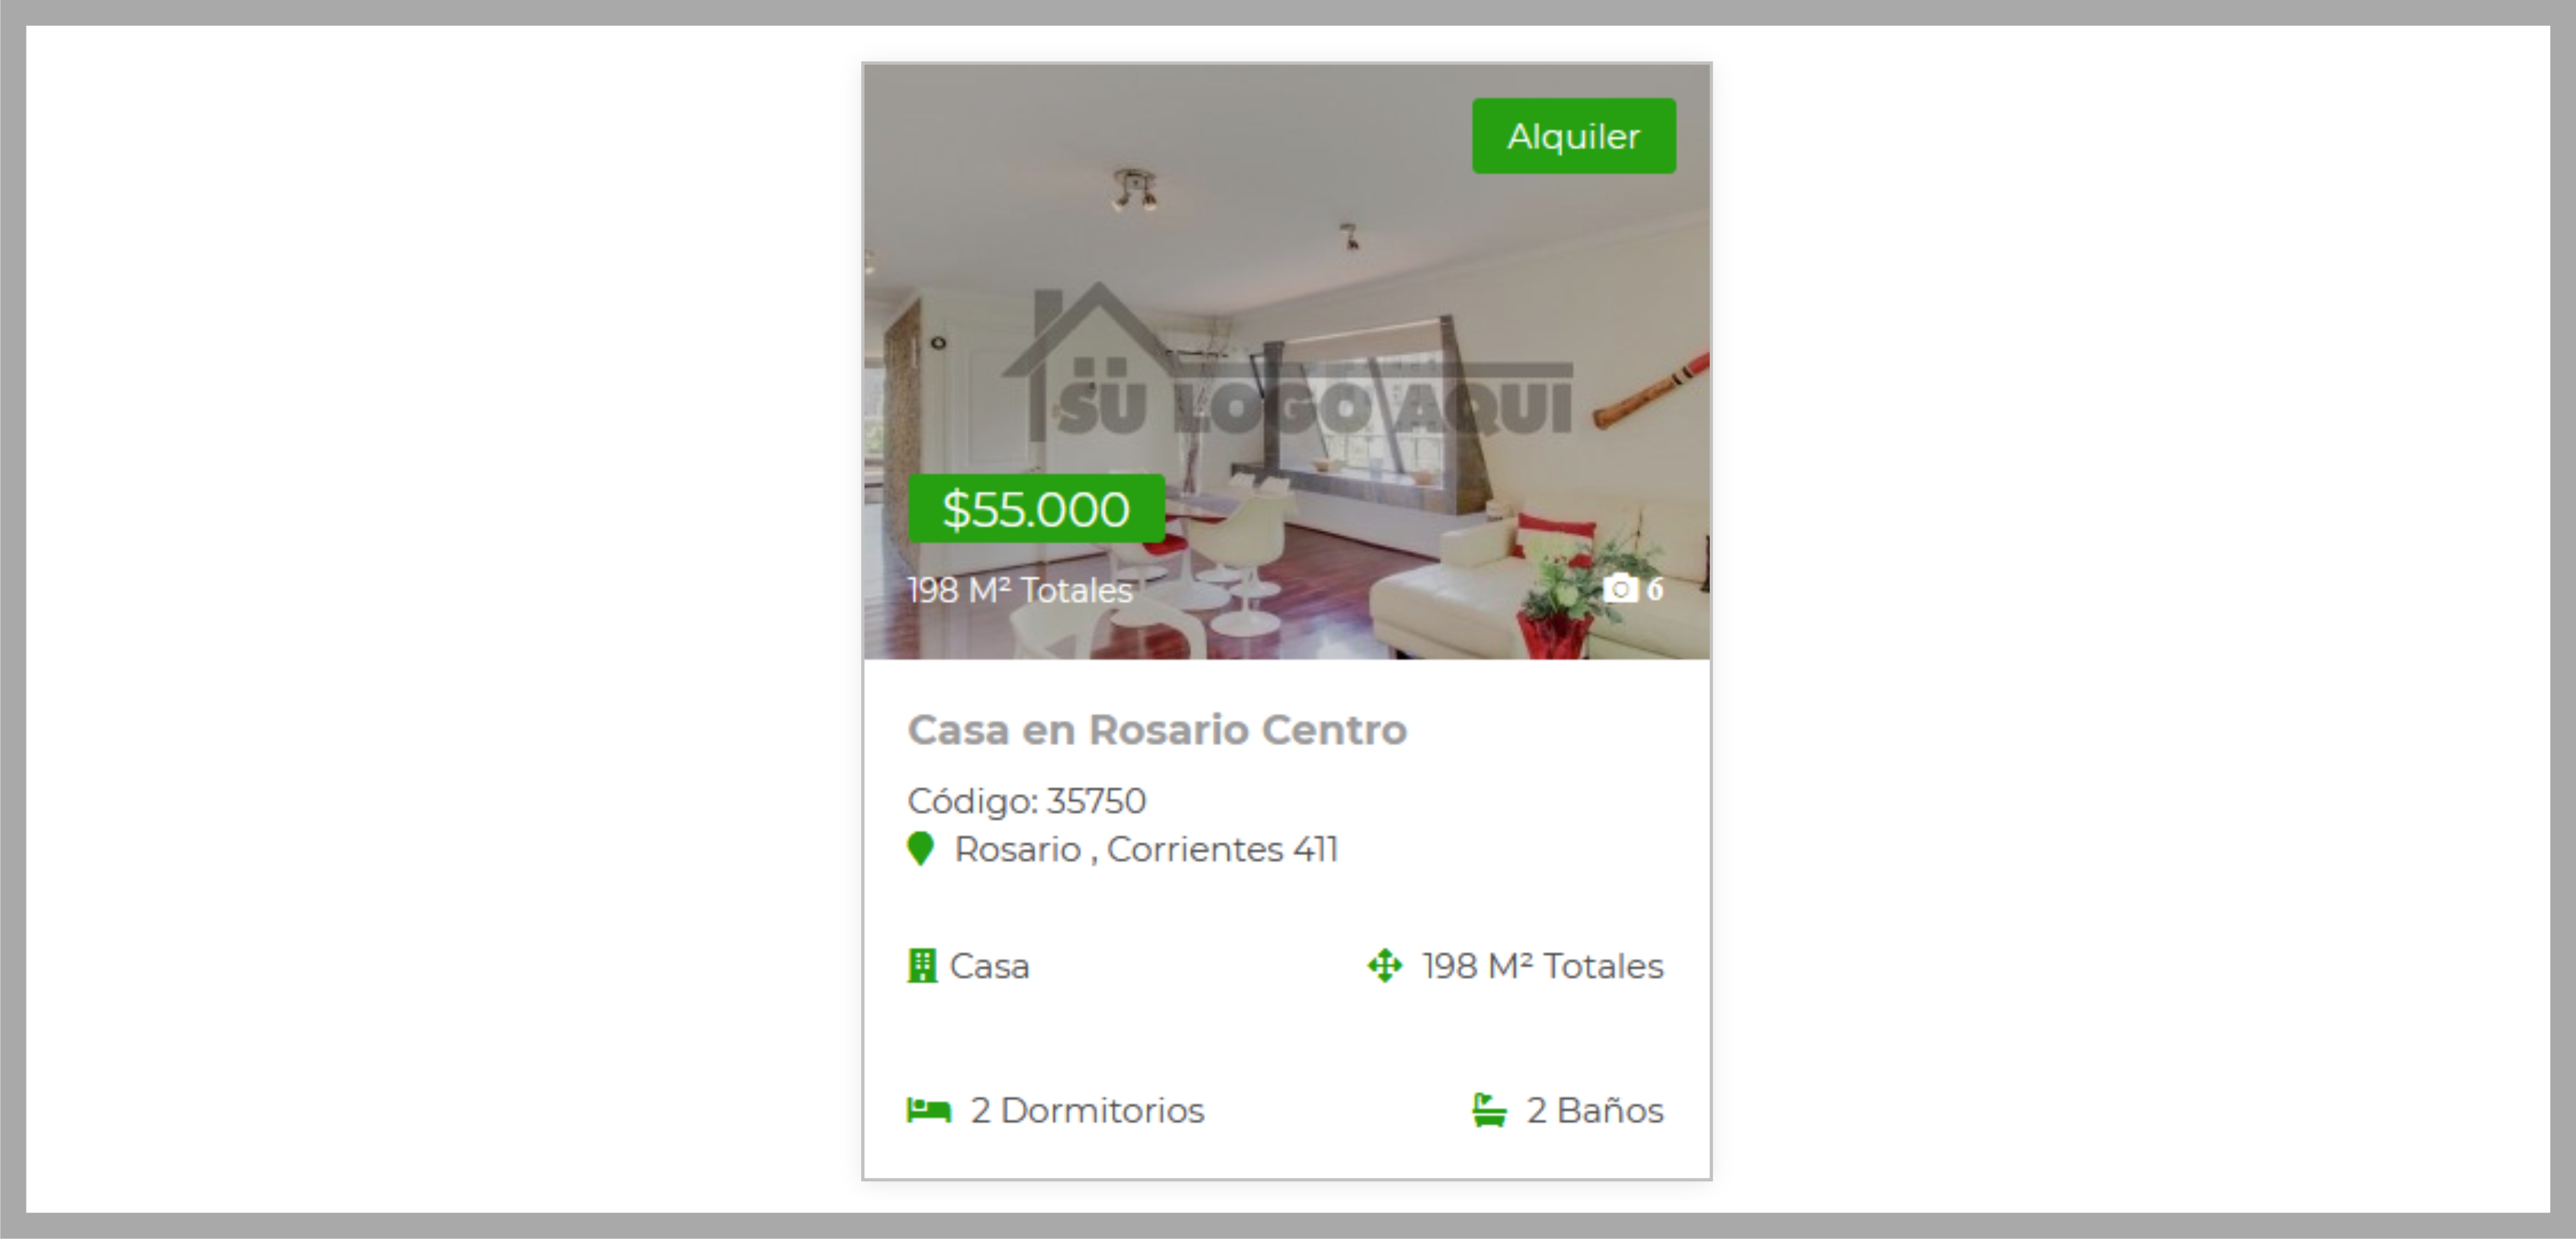Click the 2 Baños label

(1595, 1110)
